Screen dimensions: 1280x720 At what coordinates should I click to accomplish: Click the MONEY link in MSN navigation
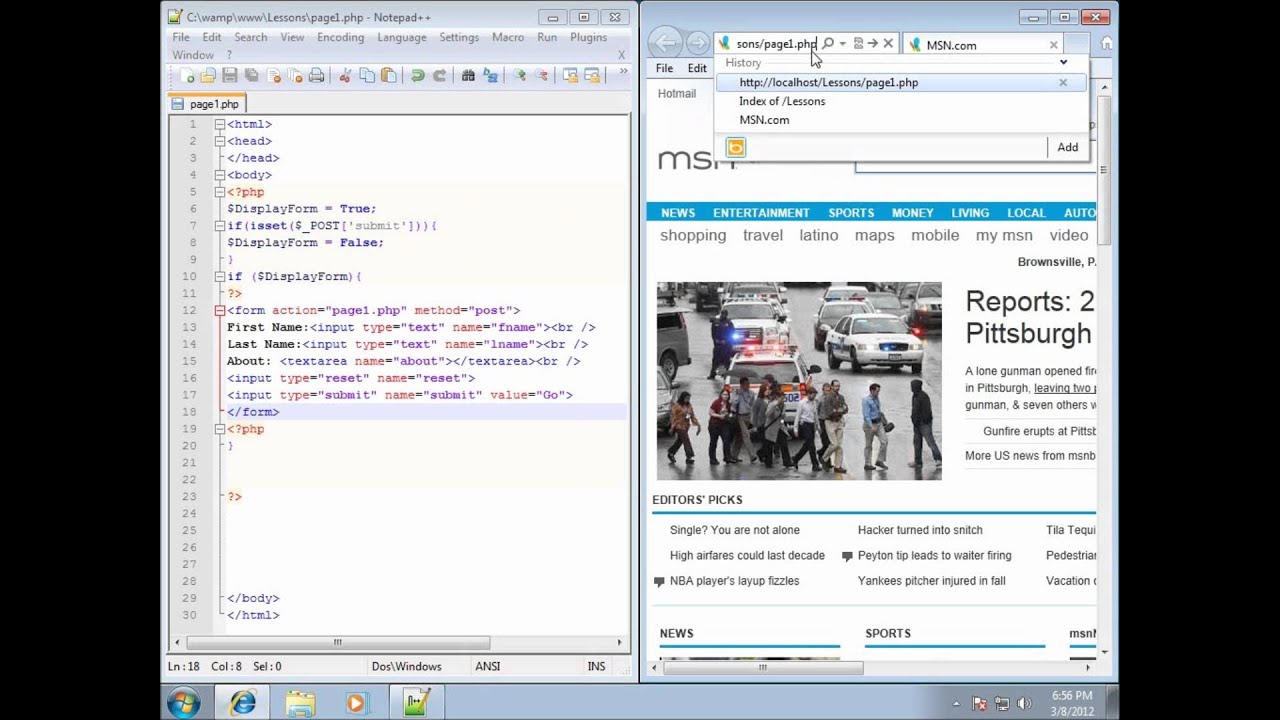click(912, 213)
